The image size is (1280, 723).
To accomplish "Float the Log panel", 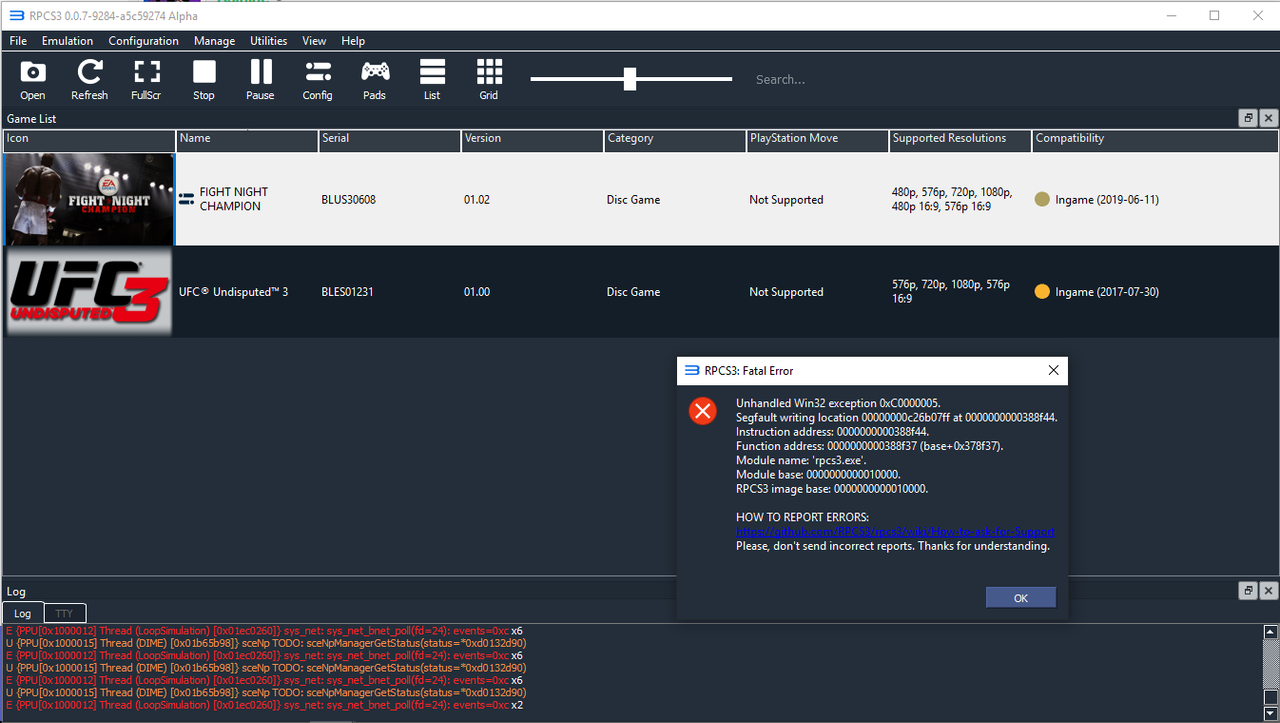I will tap(1248, 591).
